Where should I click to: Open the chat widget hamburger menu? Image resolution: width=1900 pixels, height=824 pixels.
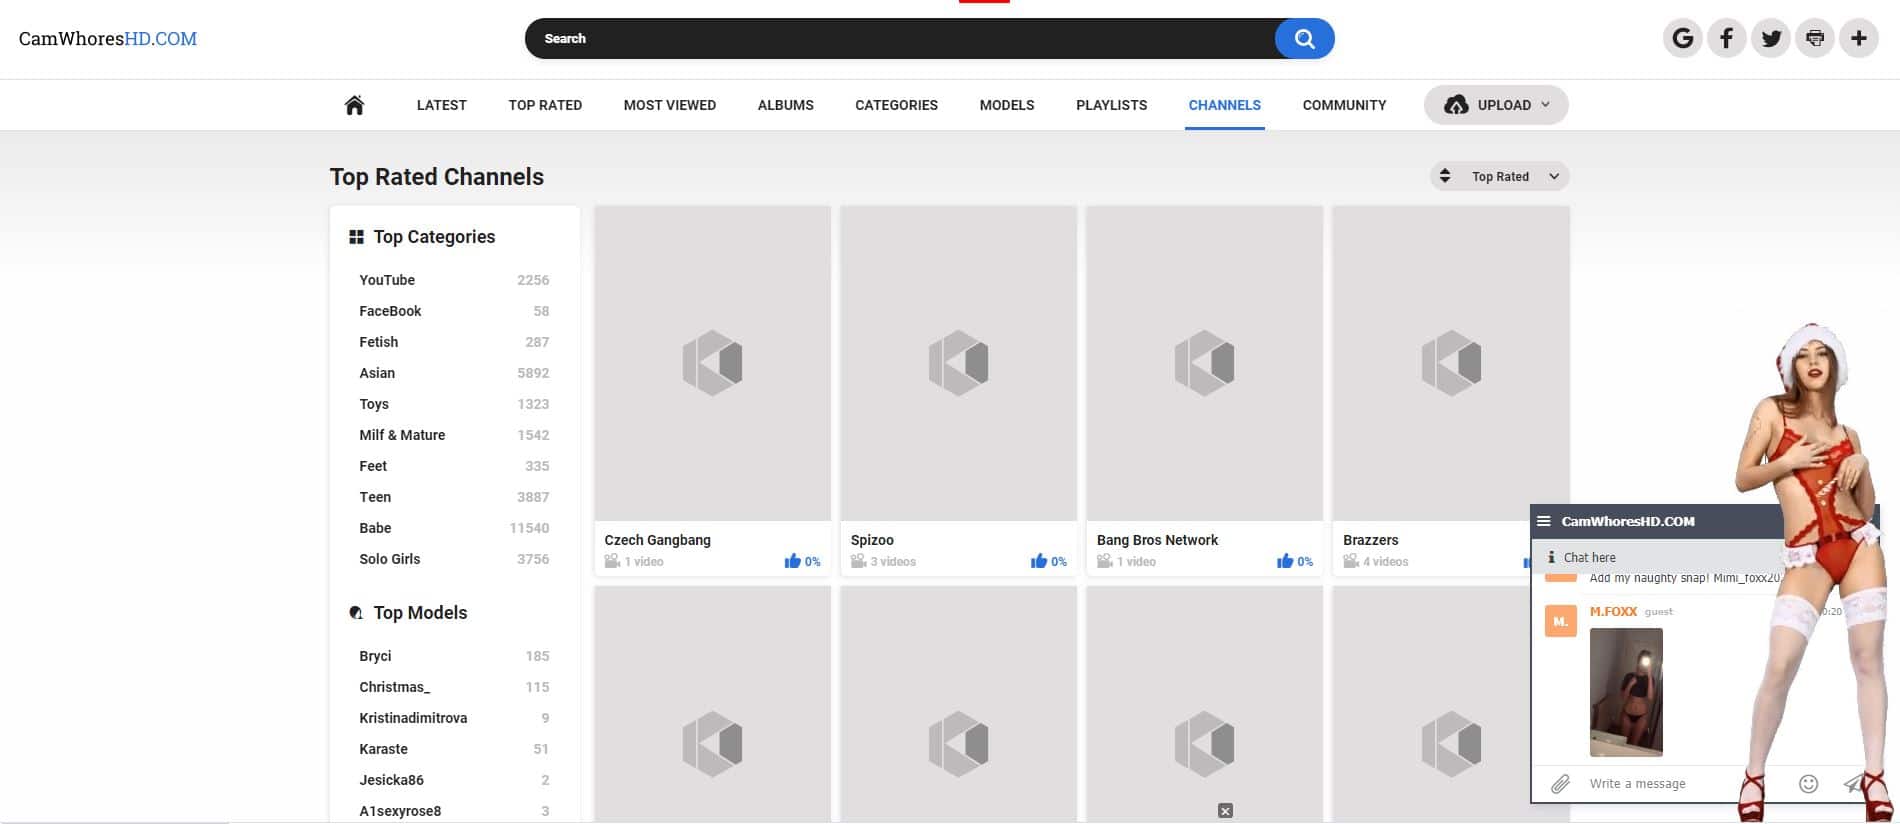[1544, 521]
